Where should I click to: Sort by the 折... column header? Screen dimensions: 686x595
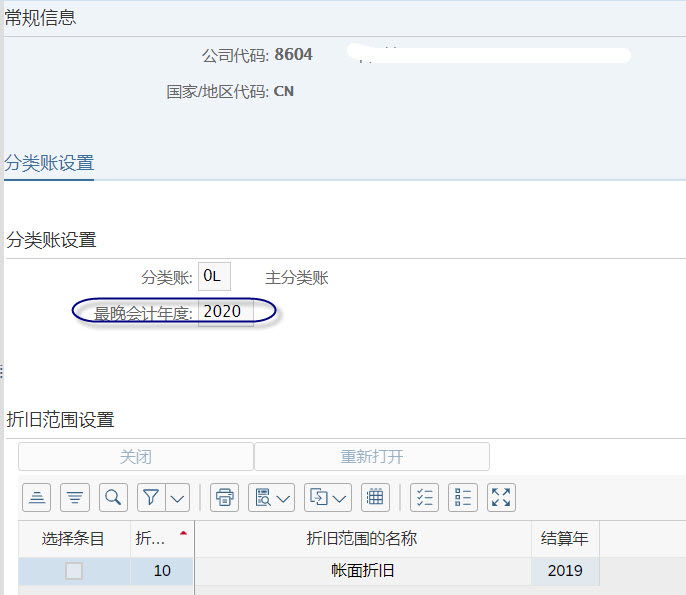(161, 538)
